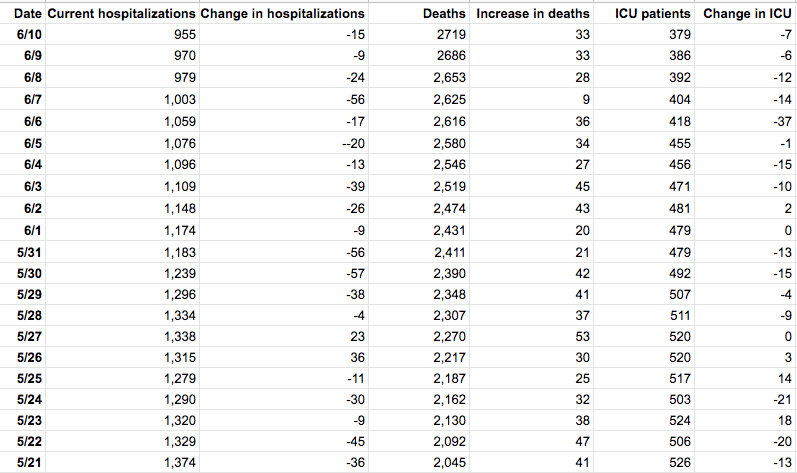Select the 526 ICU patients cell

(679, 462)
